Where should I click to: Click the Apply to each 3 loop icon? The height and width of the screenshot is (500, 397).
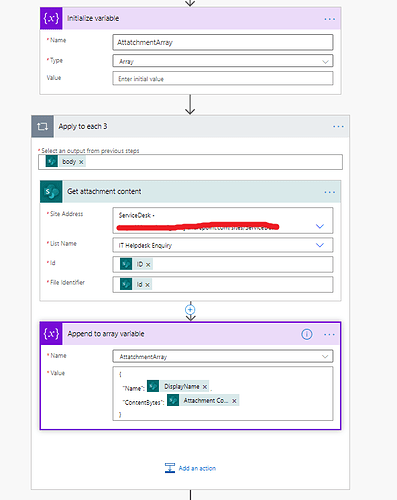42,126
